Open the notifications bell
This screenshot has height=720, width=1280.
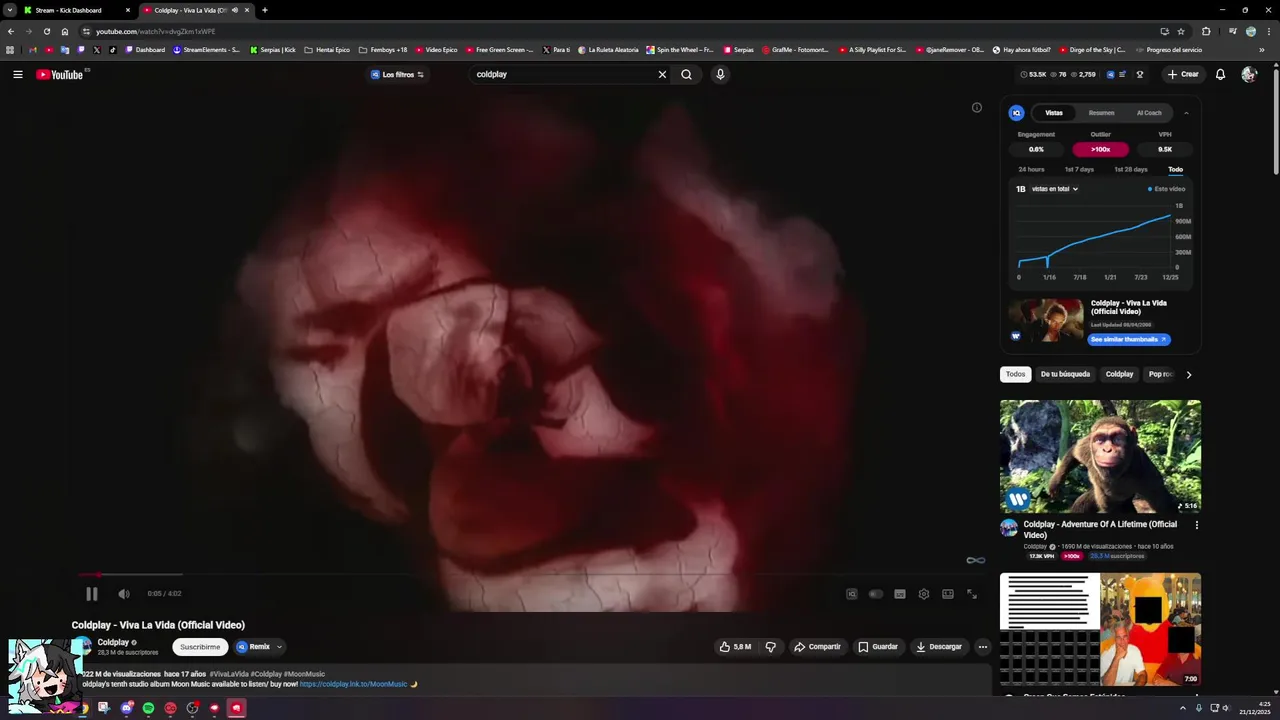coord(1220,74)
